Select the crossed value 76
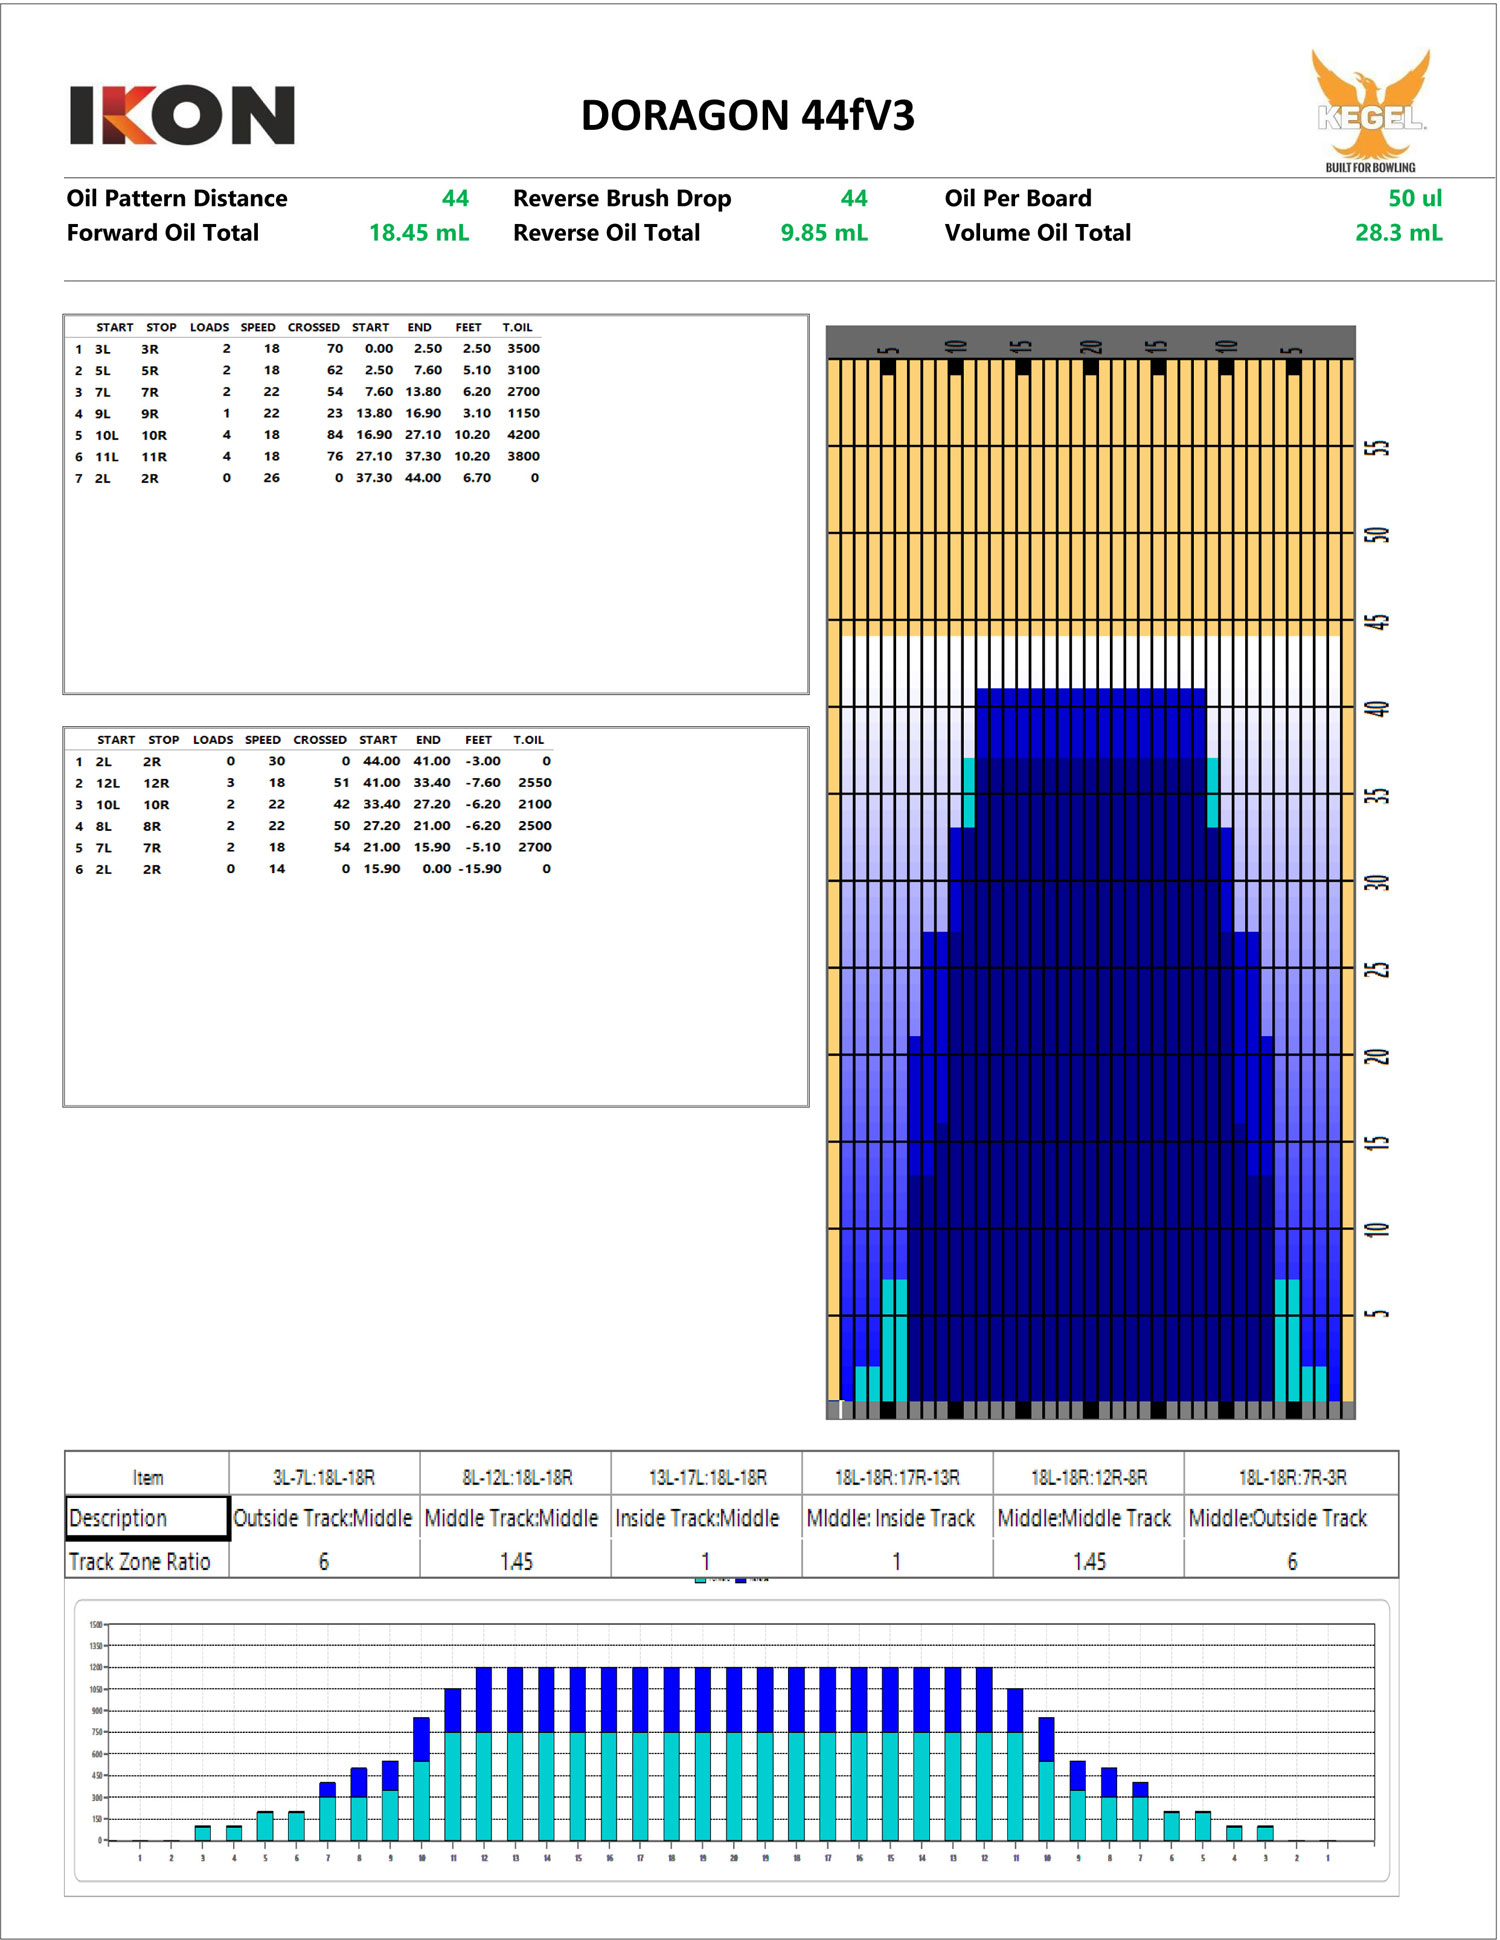1500x1940 pixels. click(335, 456)
